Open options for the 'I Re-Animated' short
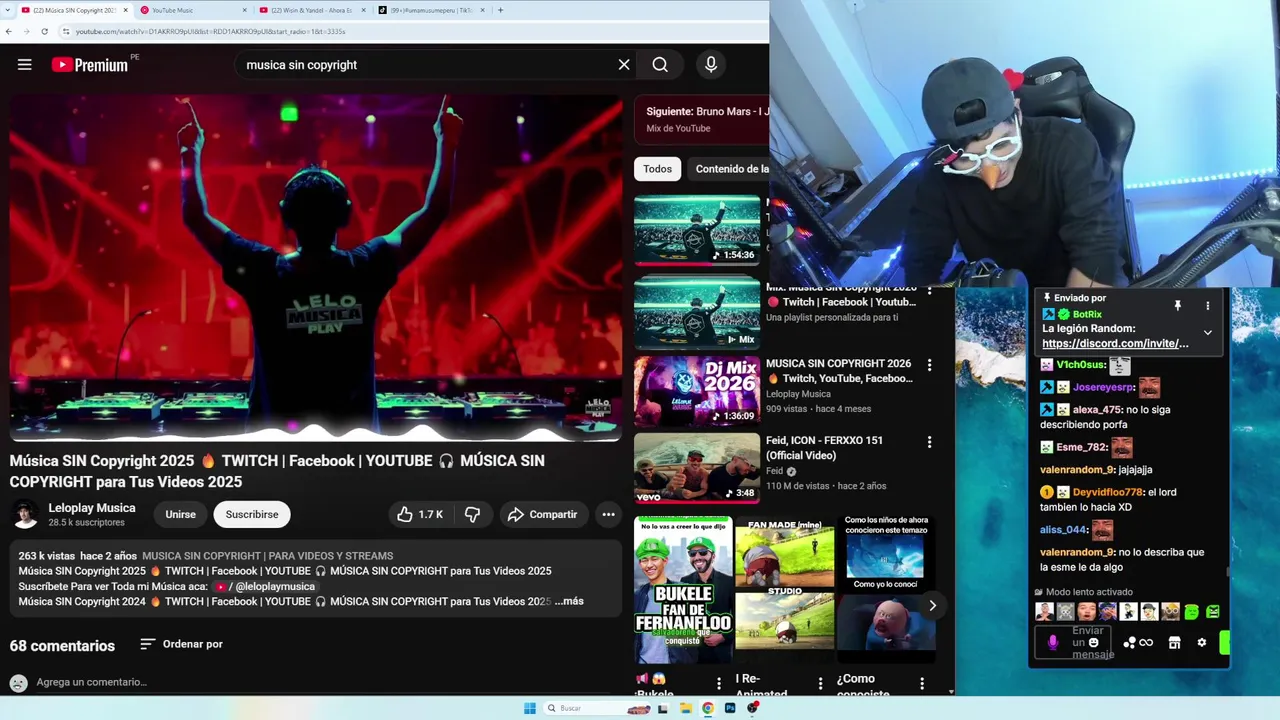1280x720 pixels. (820, 684)
